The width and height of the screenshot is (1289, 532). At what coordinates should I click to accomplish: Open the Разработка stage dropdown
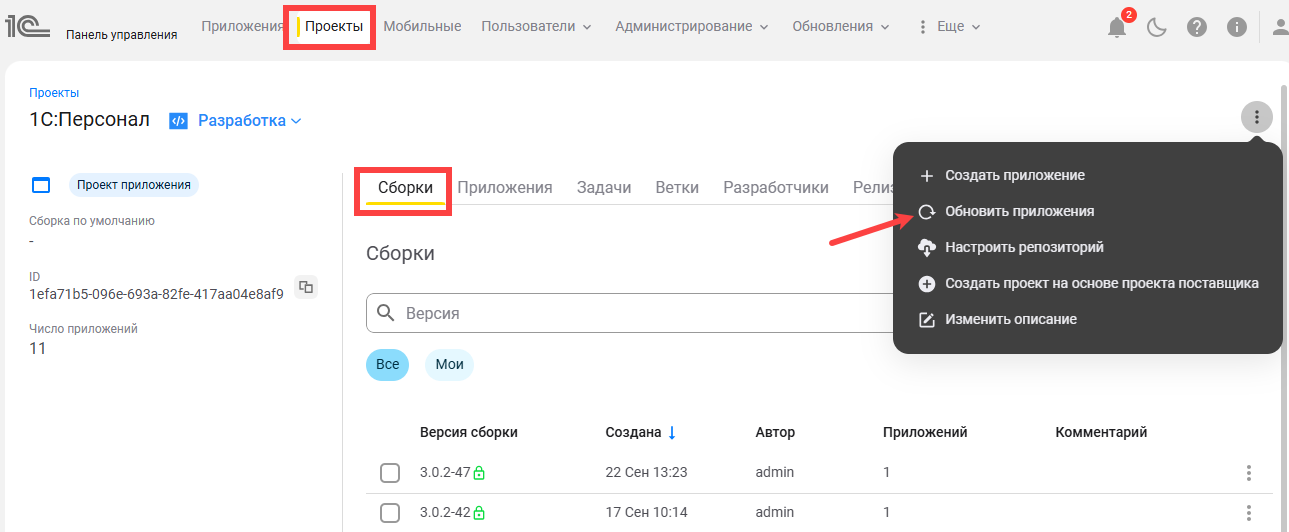[250, 121]
